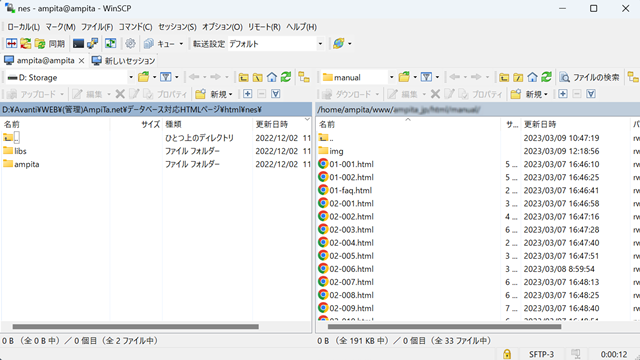The image size is (640, 360).
Task: Click the Preferences gear icon
Action: click(x=130, y=43)
